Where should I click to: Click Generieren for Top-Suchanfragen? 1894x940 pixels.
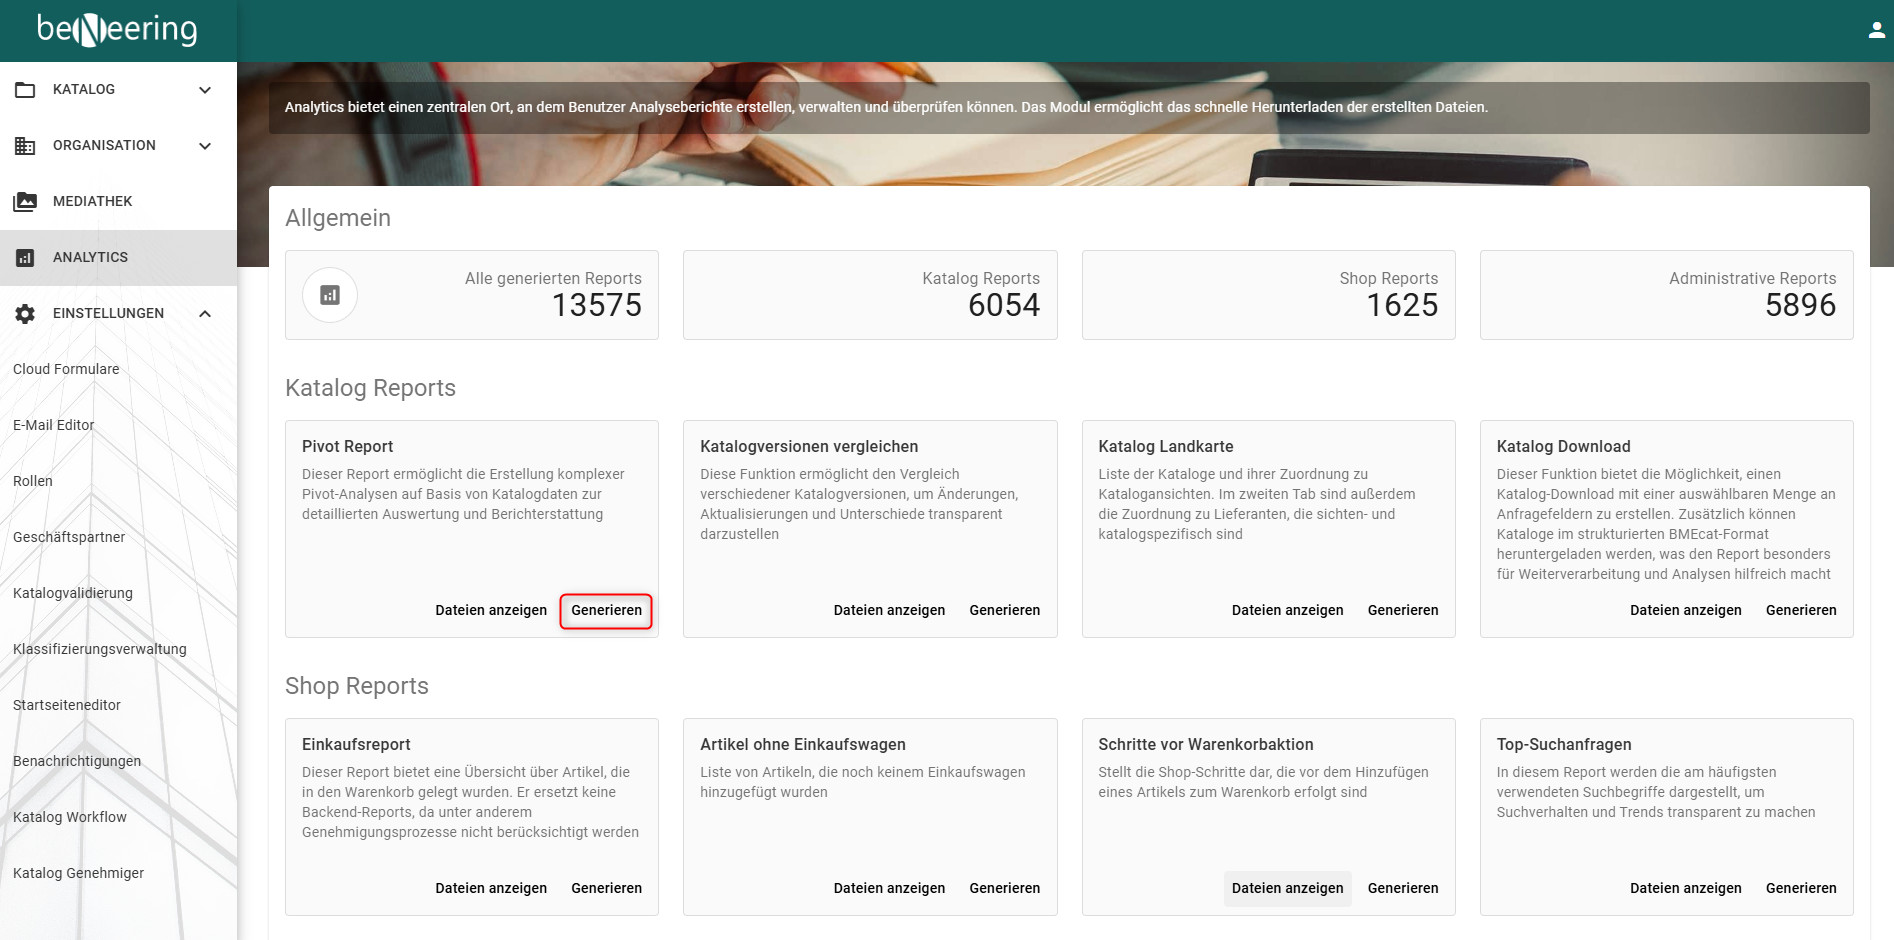[x=1801, y=889]
